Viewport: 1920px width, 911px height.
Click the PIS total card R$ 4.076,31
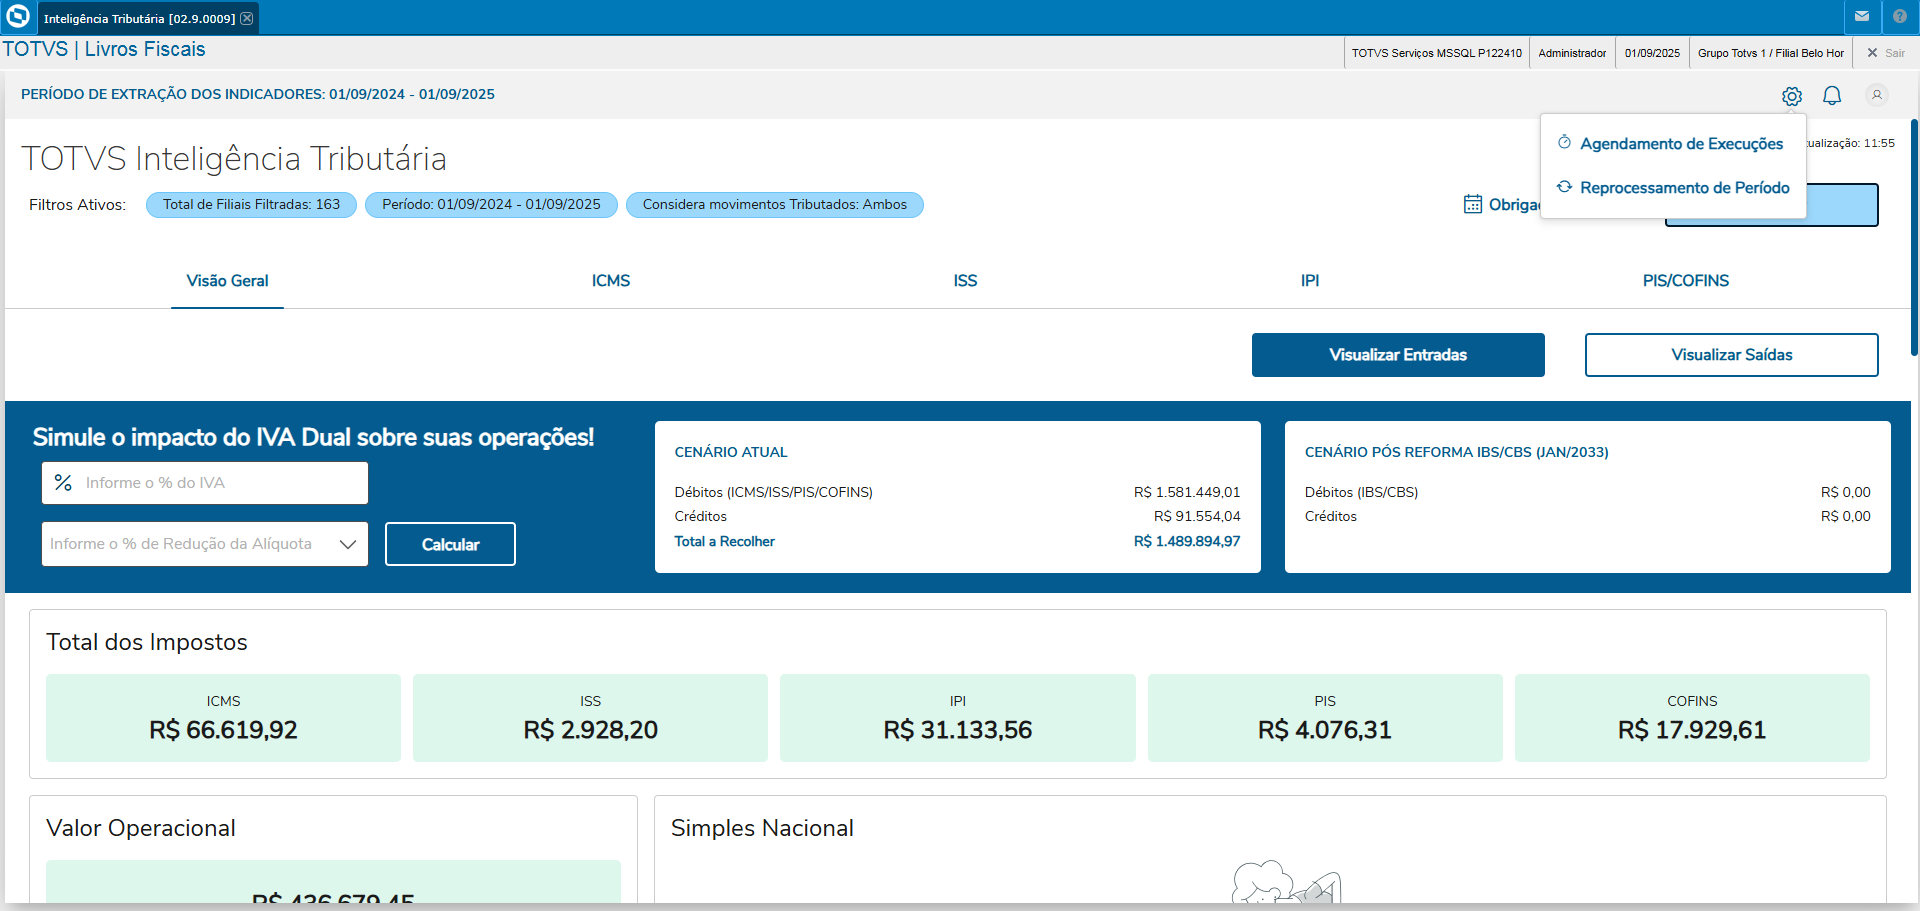pyautogui.click(x=1325, y=718)
